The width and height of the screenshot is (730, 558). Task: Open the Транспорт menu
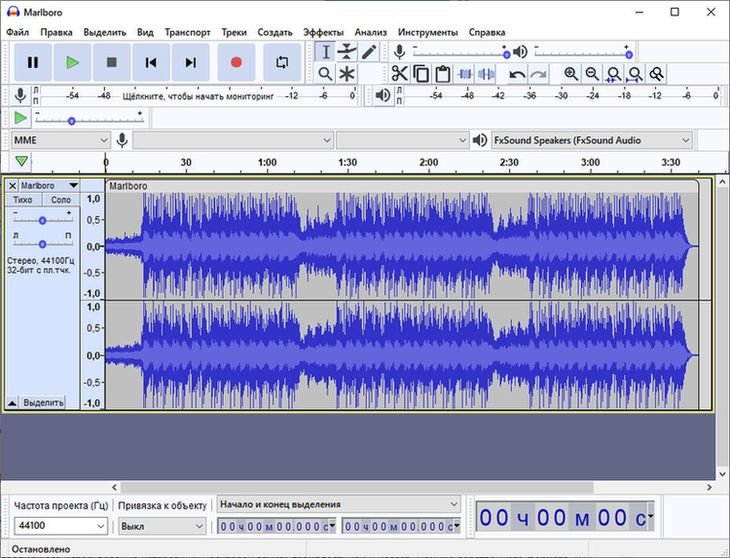pyautogui.click(x=187, y=32)
